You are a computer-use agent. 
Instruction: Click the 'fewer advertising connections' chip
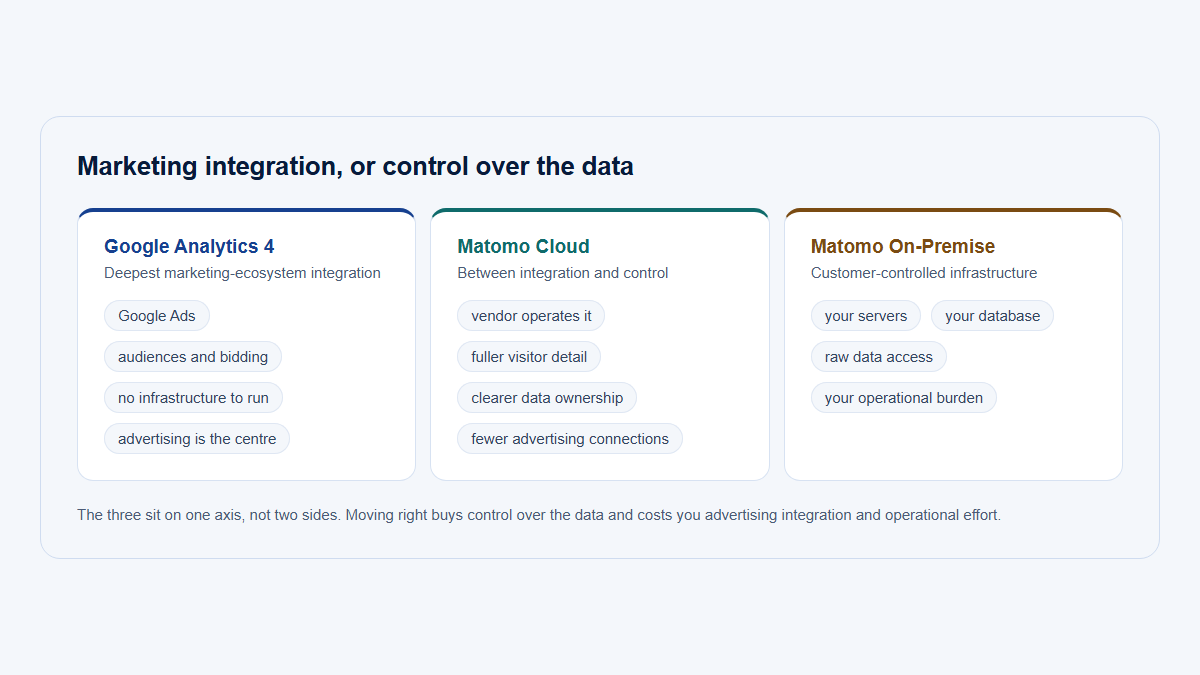coord(570,439)
